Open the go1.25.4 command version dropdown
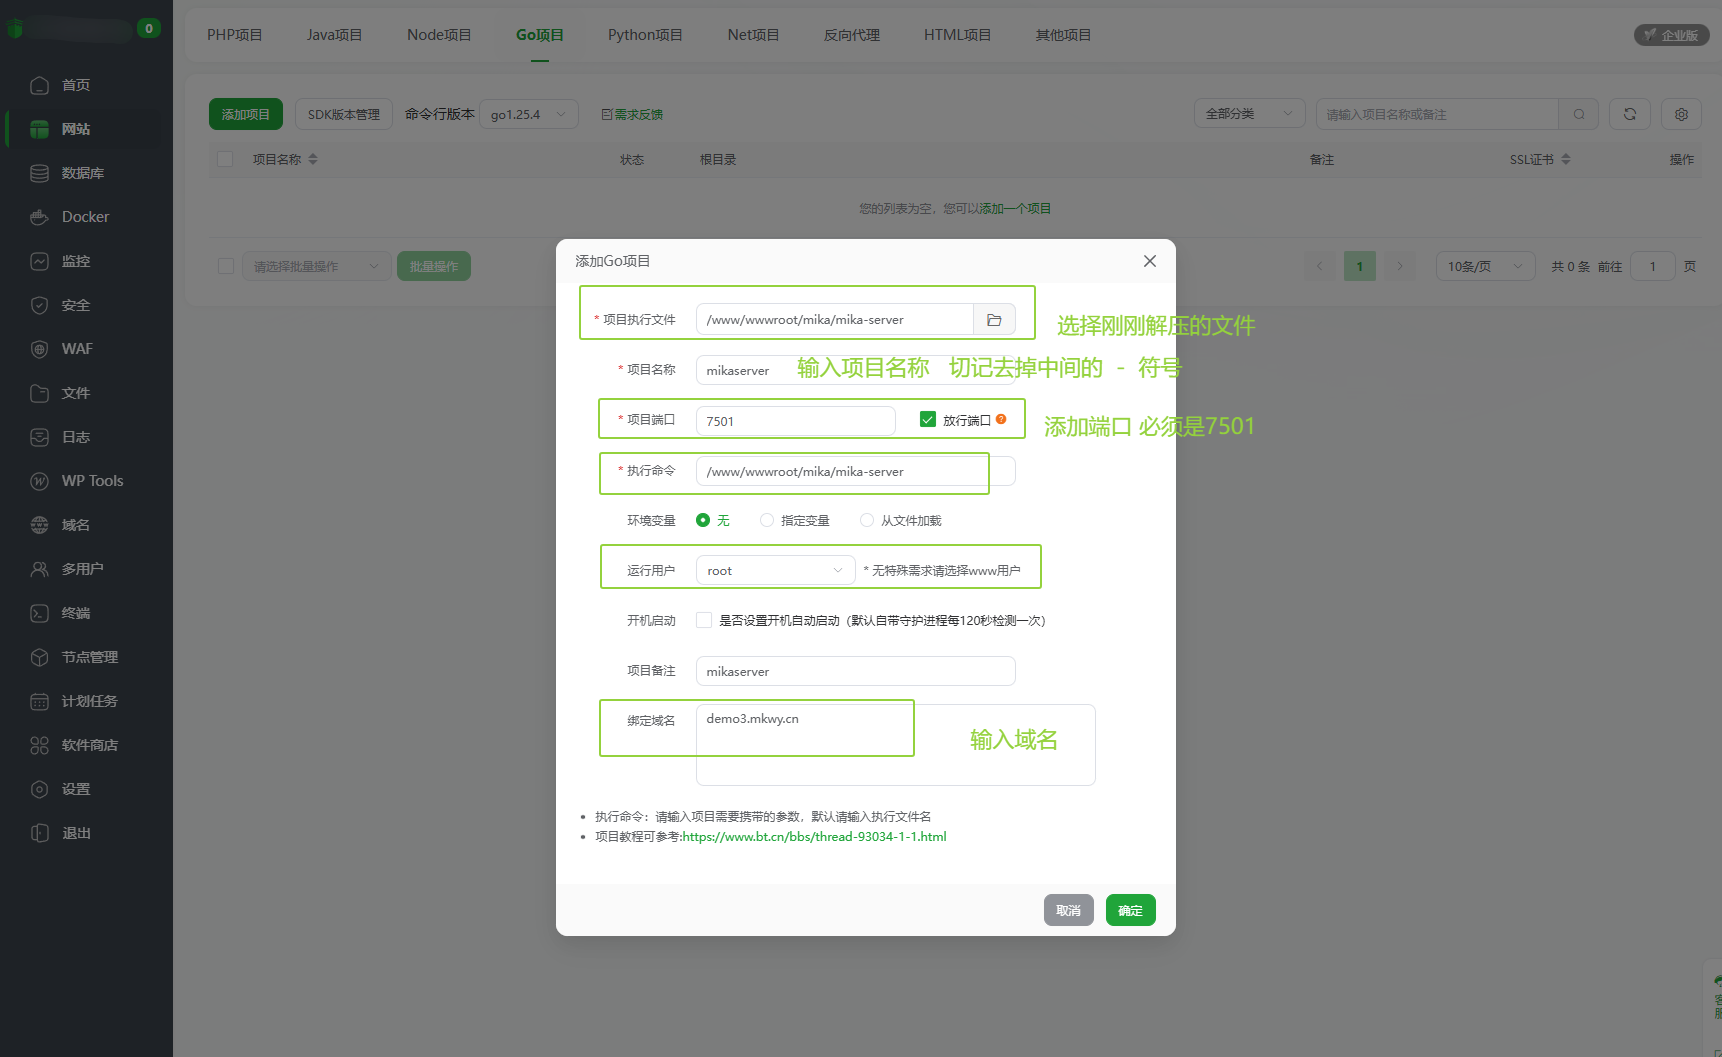 pyautogui.click(x=528, y=114)
